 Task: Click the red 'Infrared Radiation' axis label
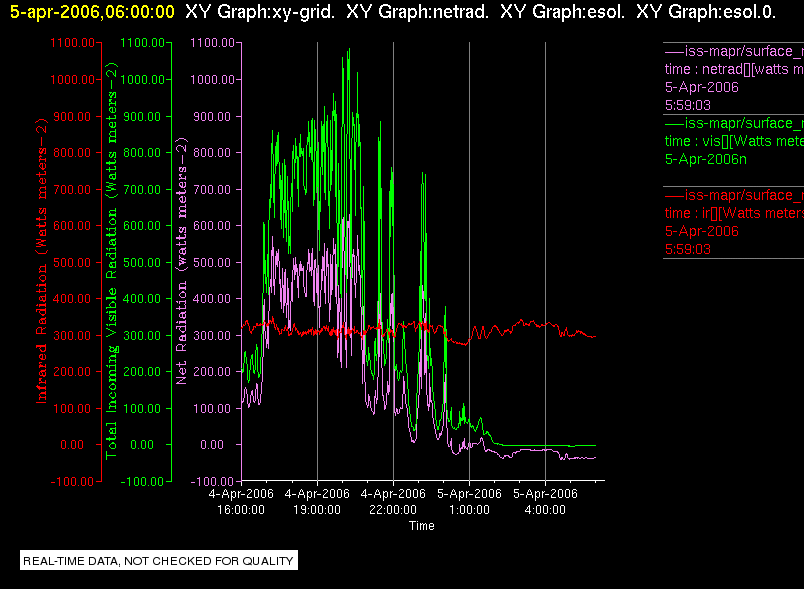point(42,261)
